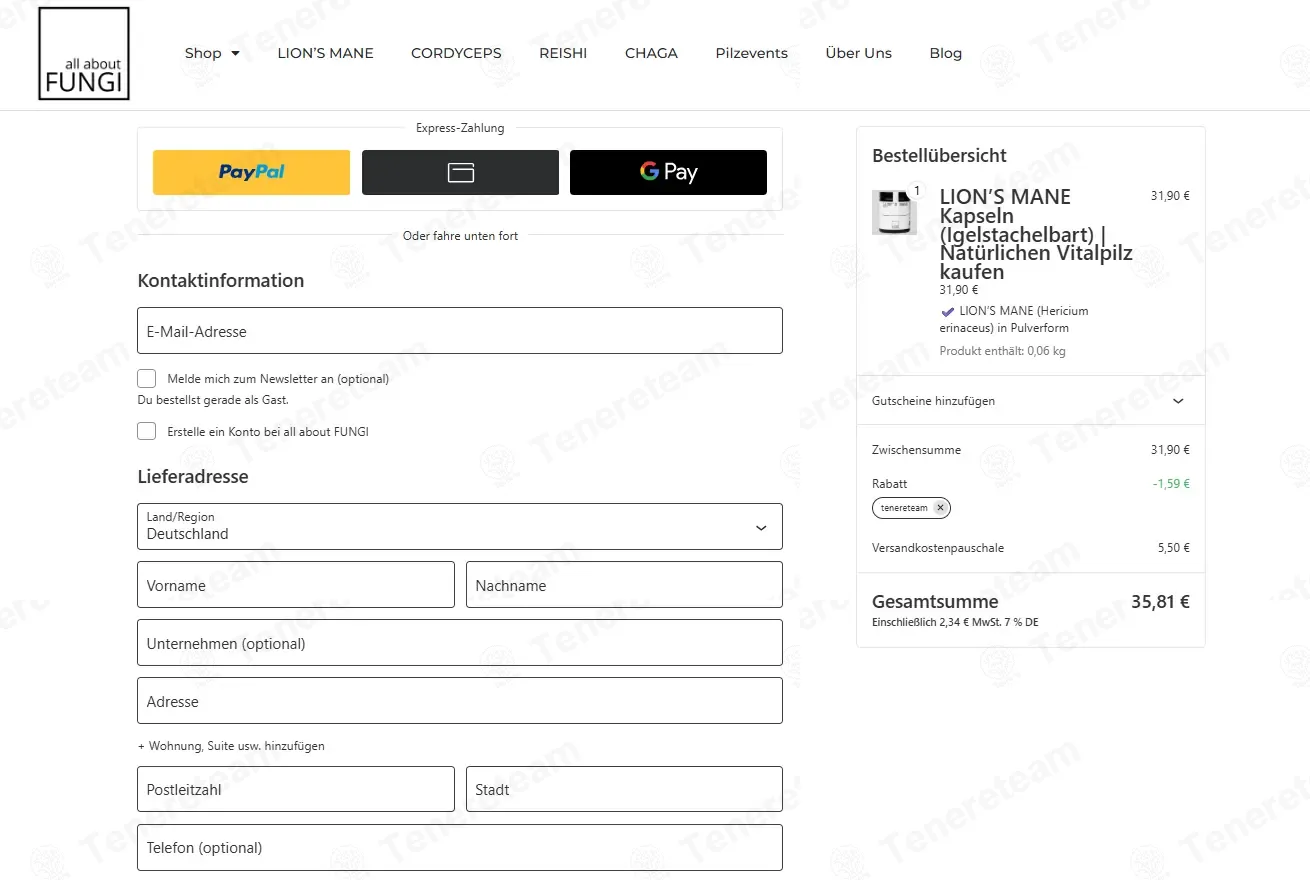This screenshot has width=1310, height=880.
Task: Click the Lion's Mane product thumbnail
Action: click(x=894, y=212)
